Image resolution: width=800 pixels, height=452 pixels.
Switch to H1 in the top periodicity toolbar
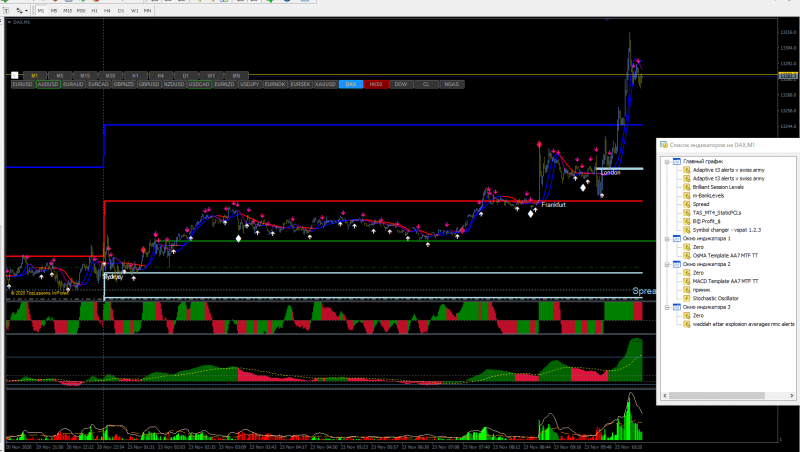click(x=94, y=10)
